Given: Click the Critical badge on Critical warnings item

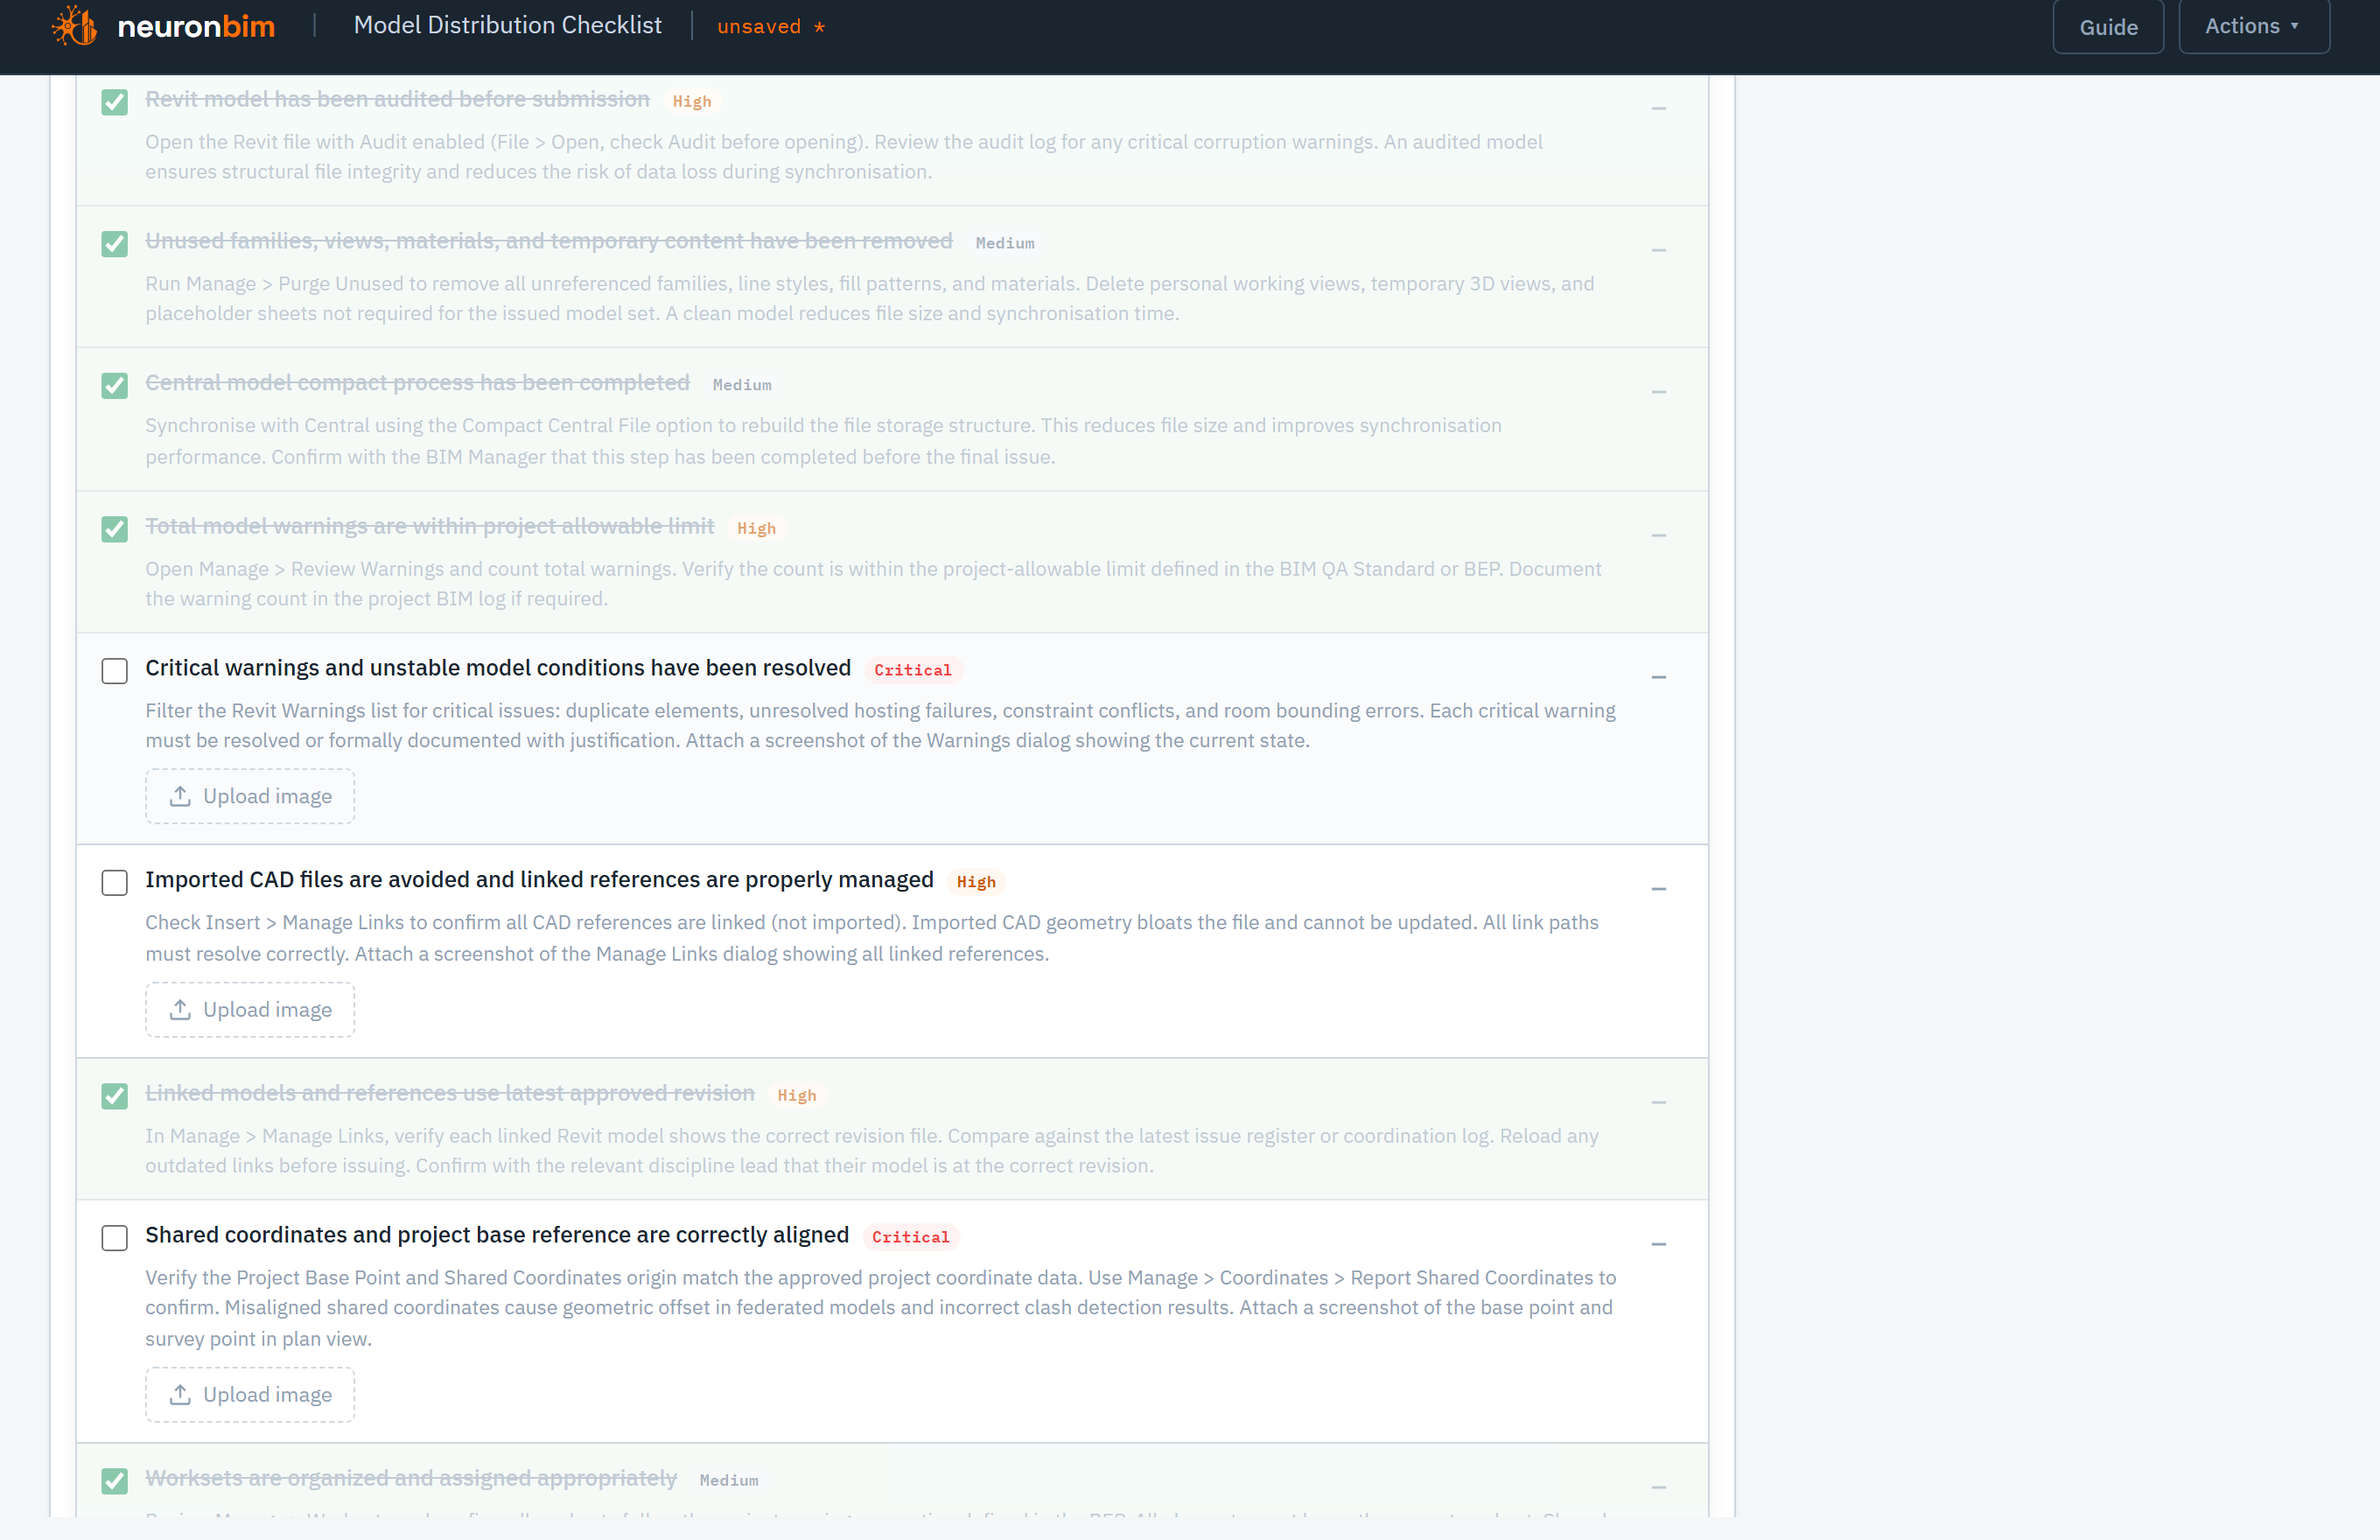Looking at the screenshot, I should coord(913,671).
